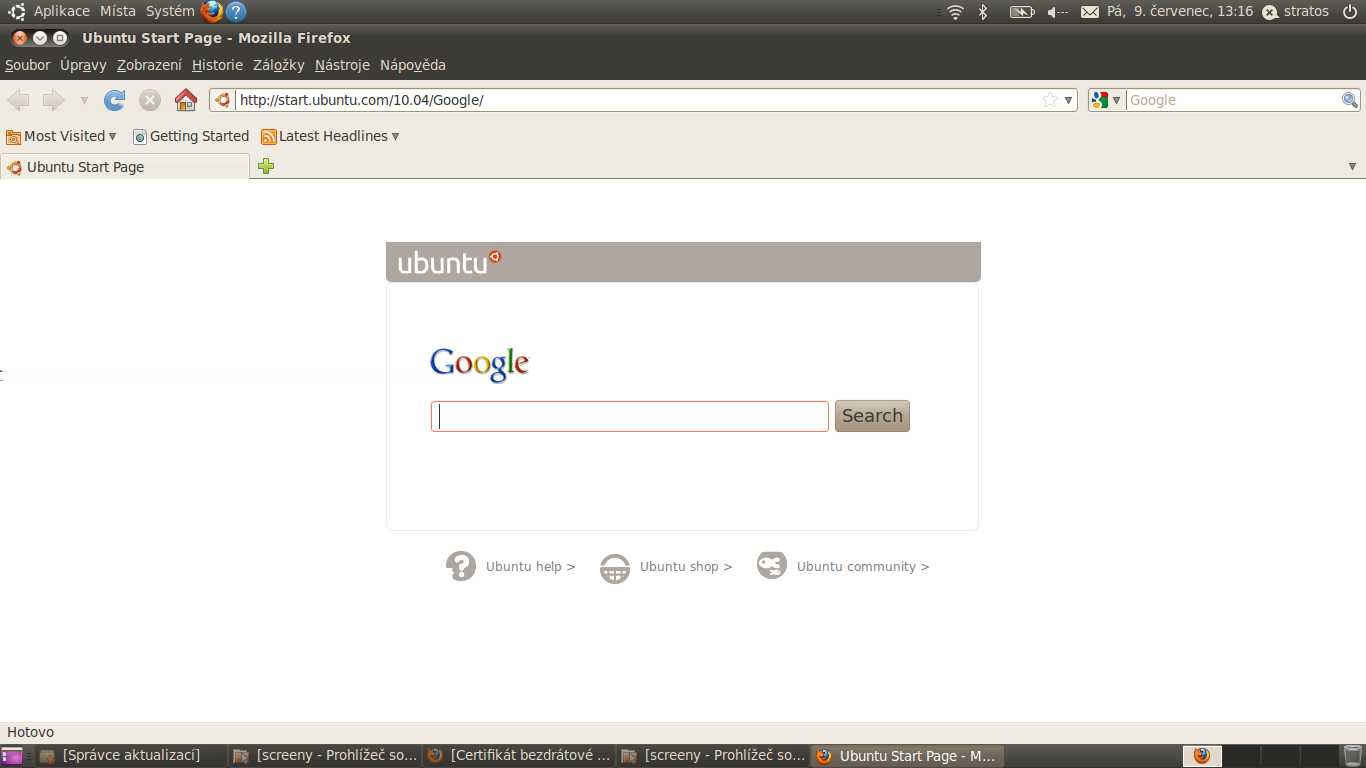Open the Nástroje menu
Image resolution: width=1366 pixels, height=768 pixels.
click(x=342, y=65)
